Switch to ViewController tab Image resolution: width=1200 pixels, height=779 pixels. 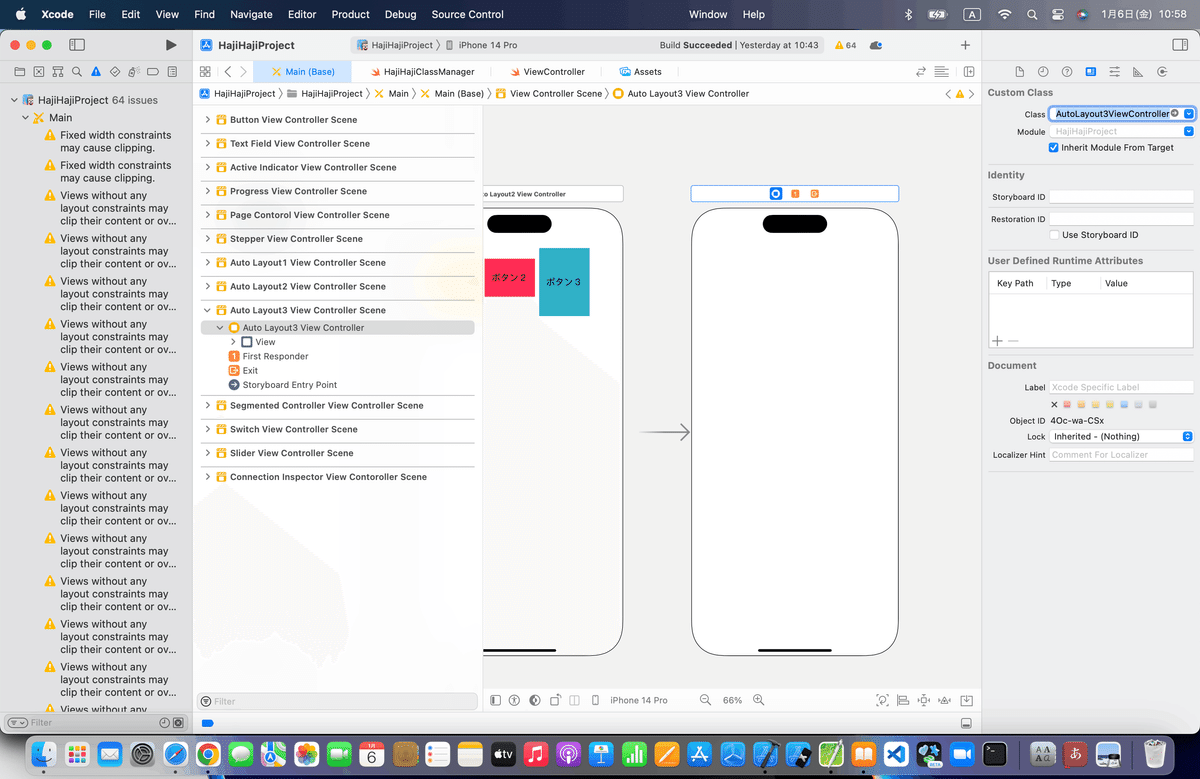547,72
